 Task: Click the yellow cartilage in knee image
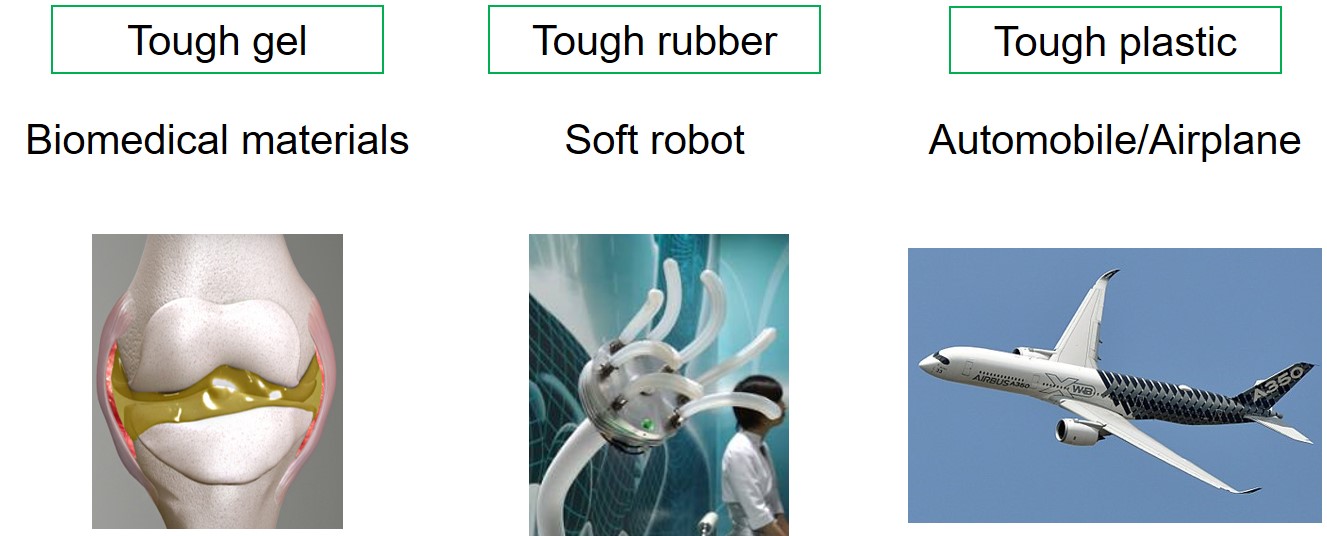(x=217, y=392)
